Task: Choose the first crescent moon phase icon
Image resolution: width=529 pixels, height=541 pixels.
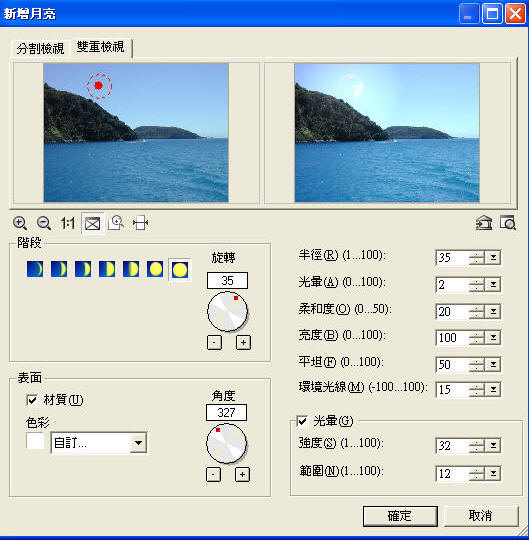Action: point(35,269)
